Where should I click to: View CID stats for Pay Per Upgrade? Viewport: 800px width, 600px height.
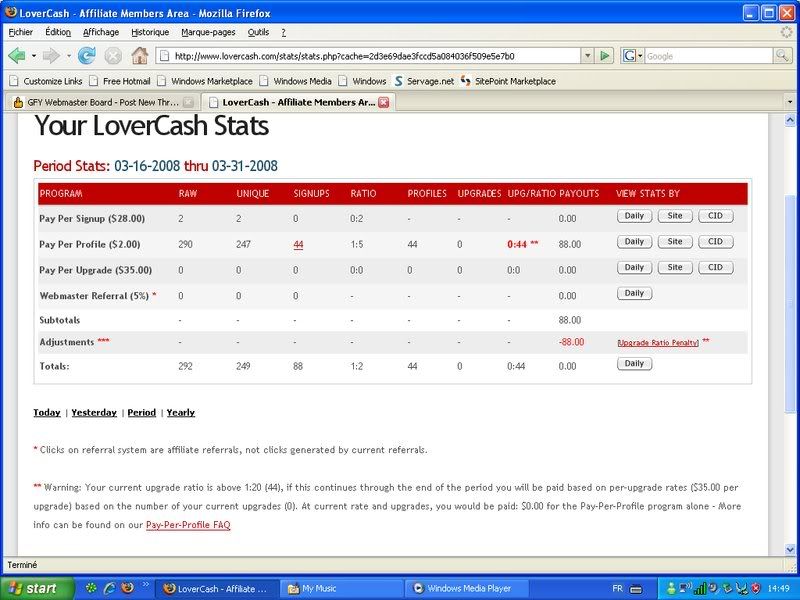(715, 267)
